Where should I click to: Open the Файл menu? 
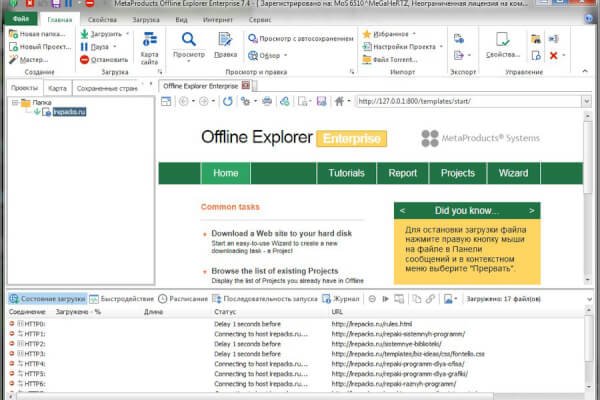(21, 19)
